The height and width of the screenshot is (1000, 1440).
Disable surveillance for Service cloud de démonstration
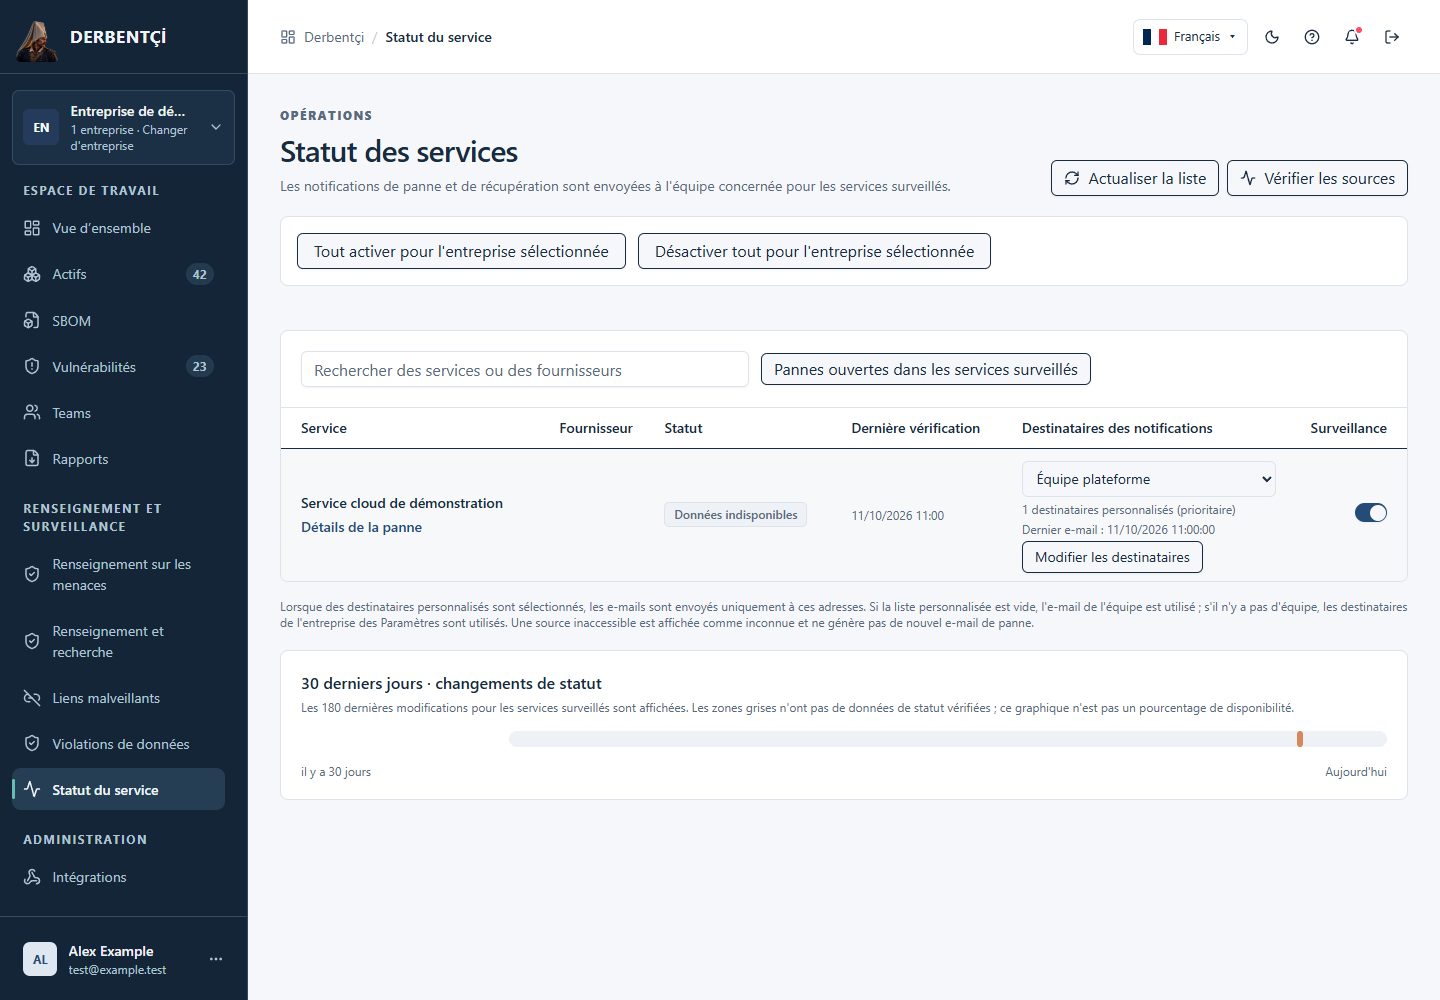(1371, 513)
